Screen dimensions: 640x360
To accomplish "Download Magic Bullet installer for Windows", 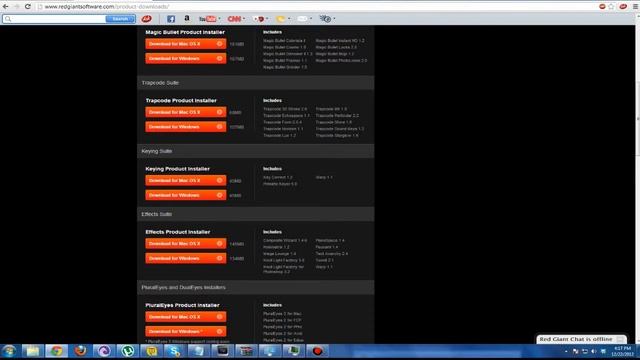I will pos(186,58).
